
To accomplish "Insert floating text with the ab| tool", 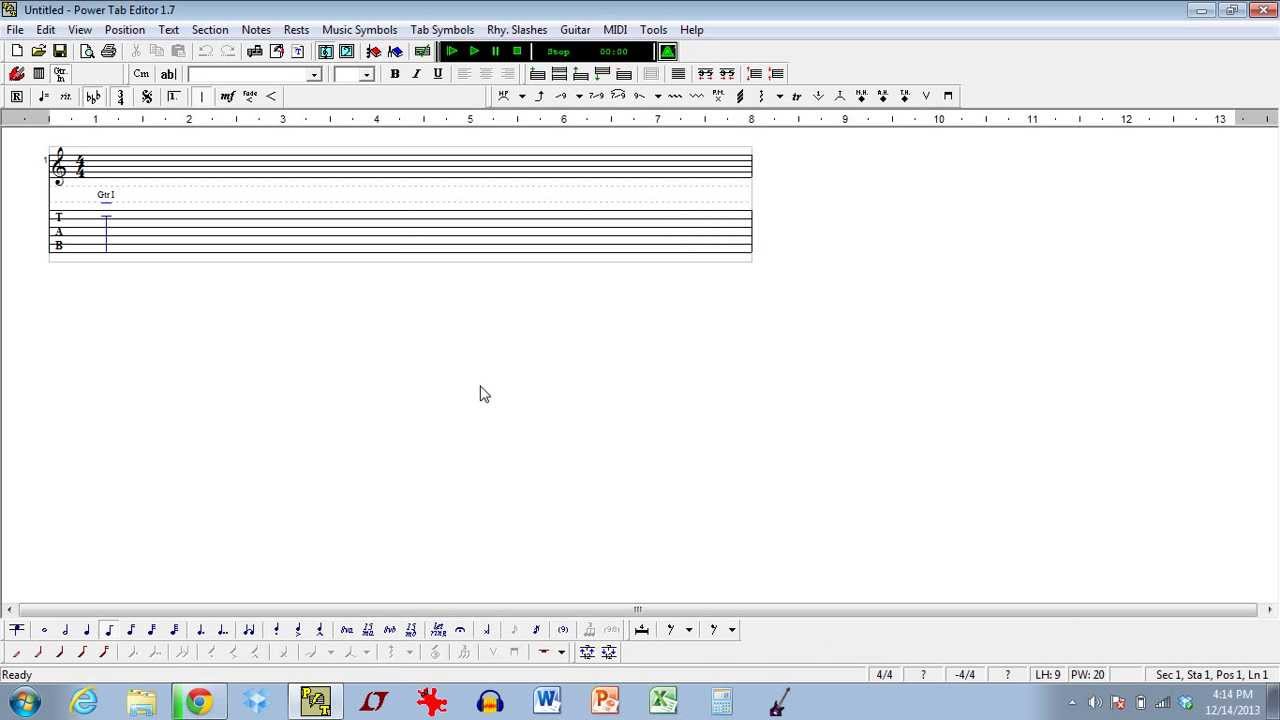I will click(x=168, y=74).
